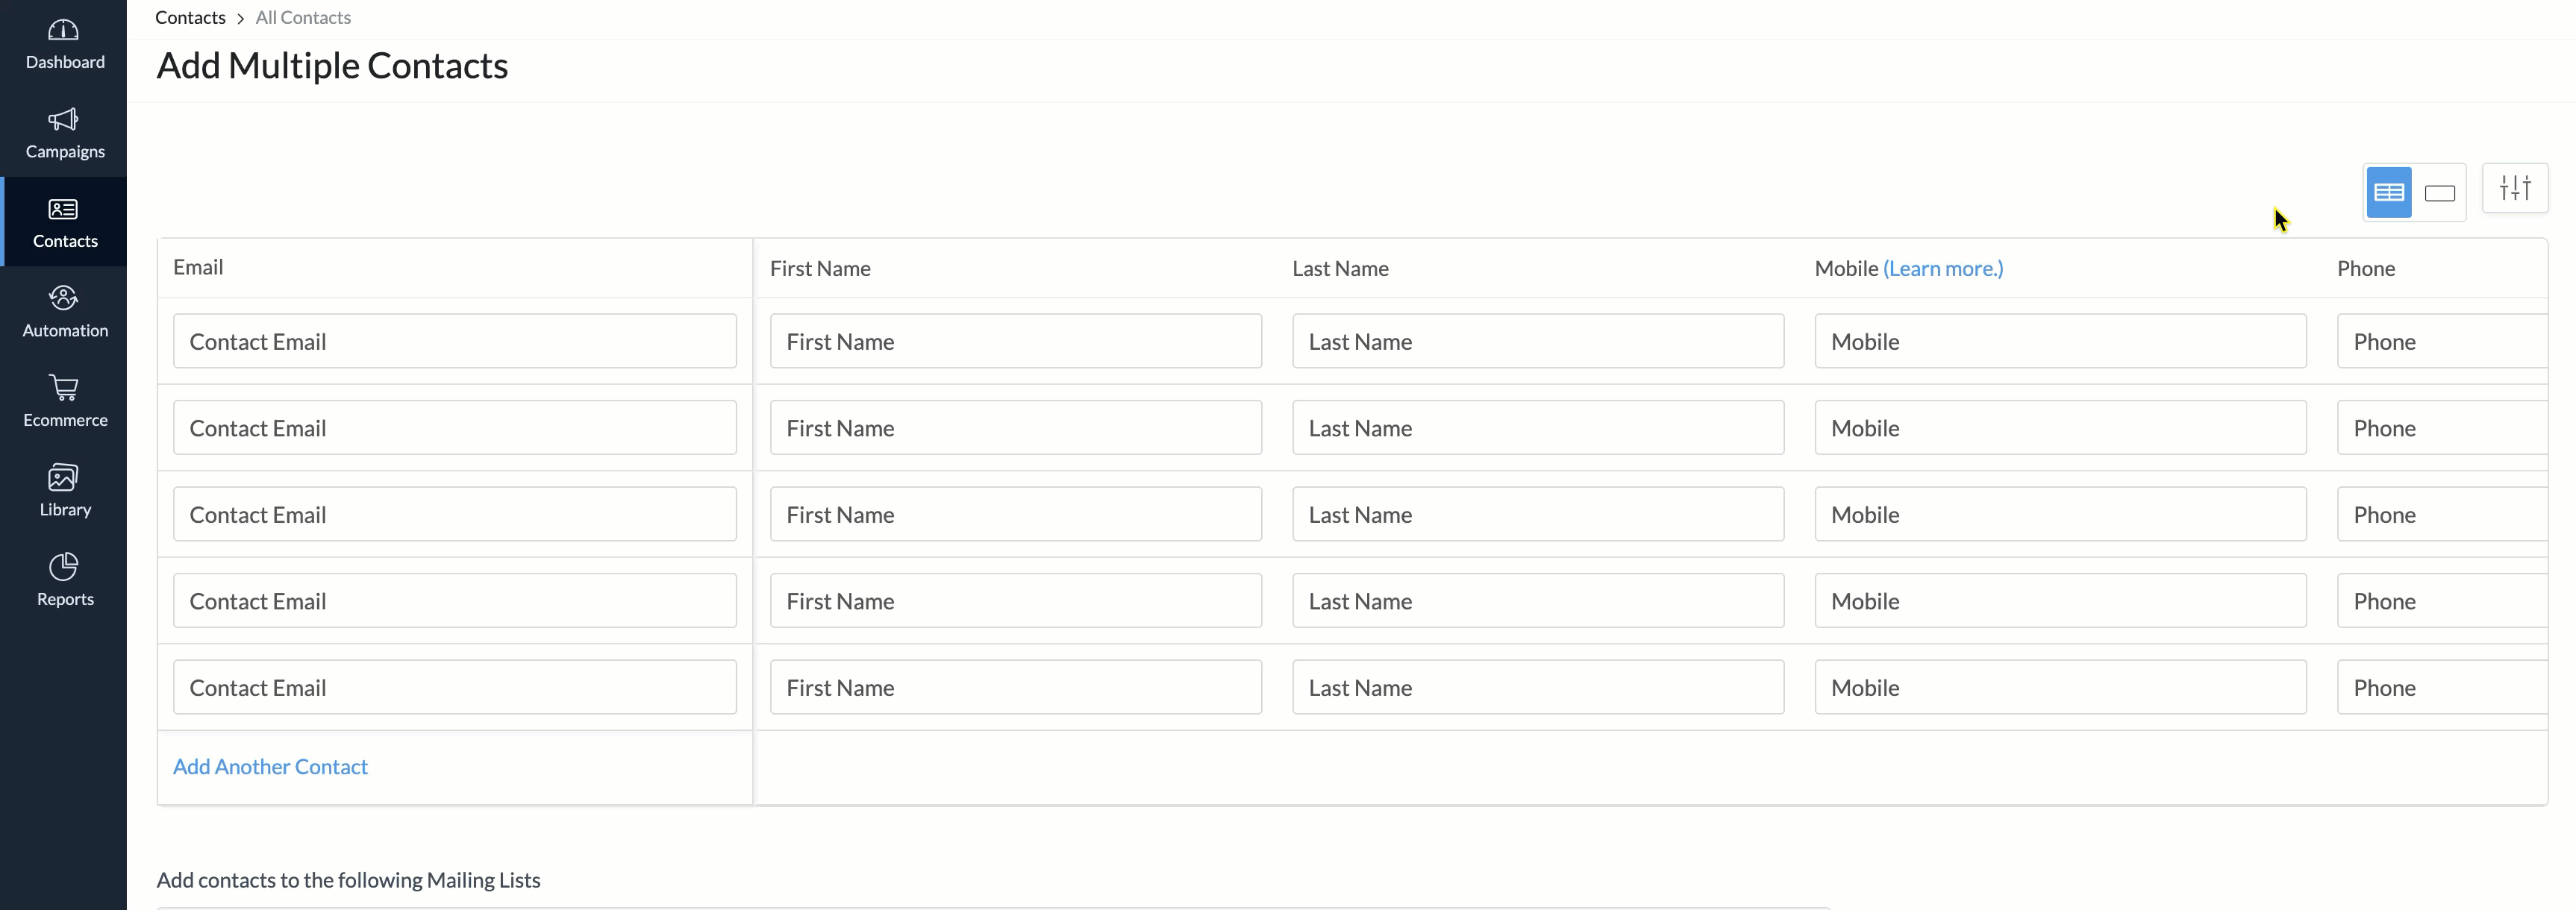Click the Add Another Contact link

click(x=270, y=767)
